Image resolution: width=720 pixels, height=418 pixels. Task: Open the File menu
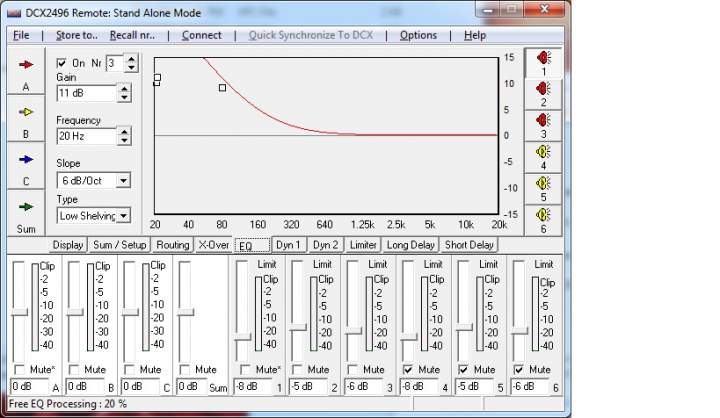[x=21, y=35]
